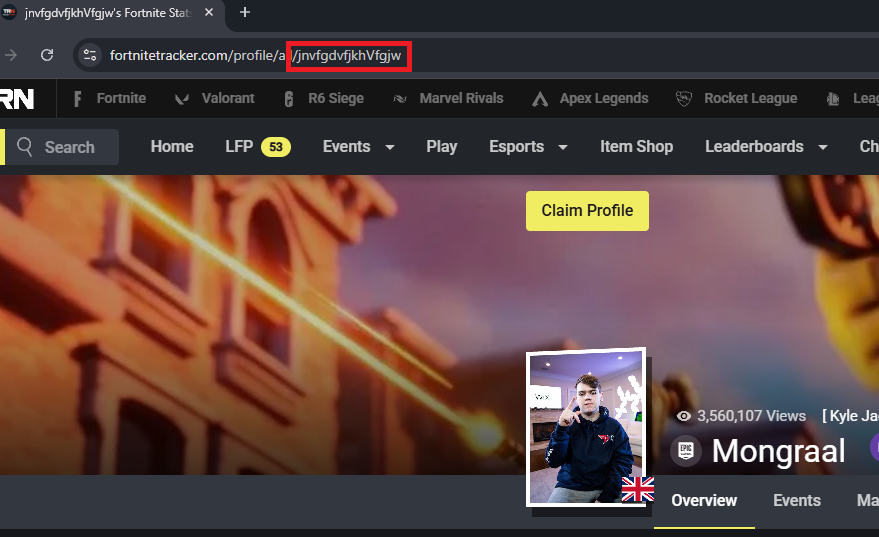Switch to the Overview tab
The image size is (879, 537).
click(x=704, y=501)
